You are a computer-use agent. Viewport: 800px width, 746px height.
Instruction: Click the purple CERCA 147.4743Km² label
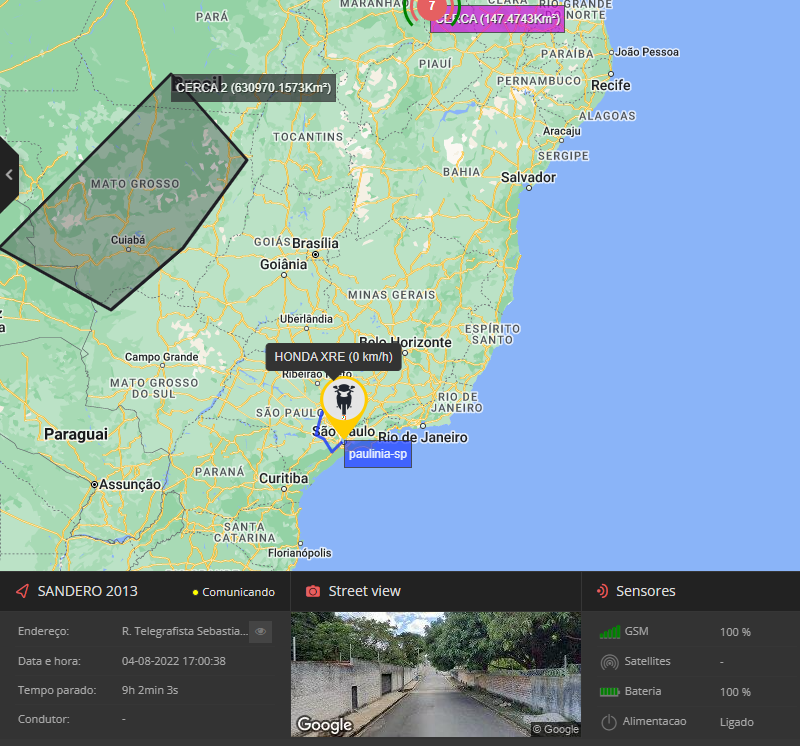[x=497, y=20]
